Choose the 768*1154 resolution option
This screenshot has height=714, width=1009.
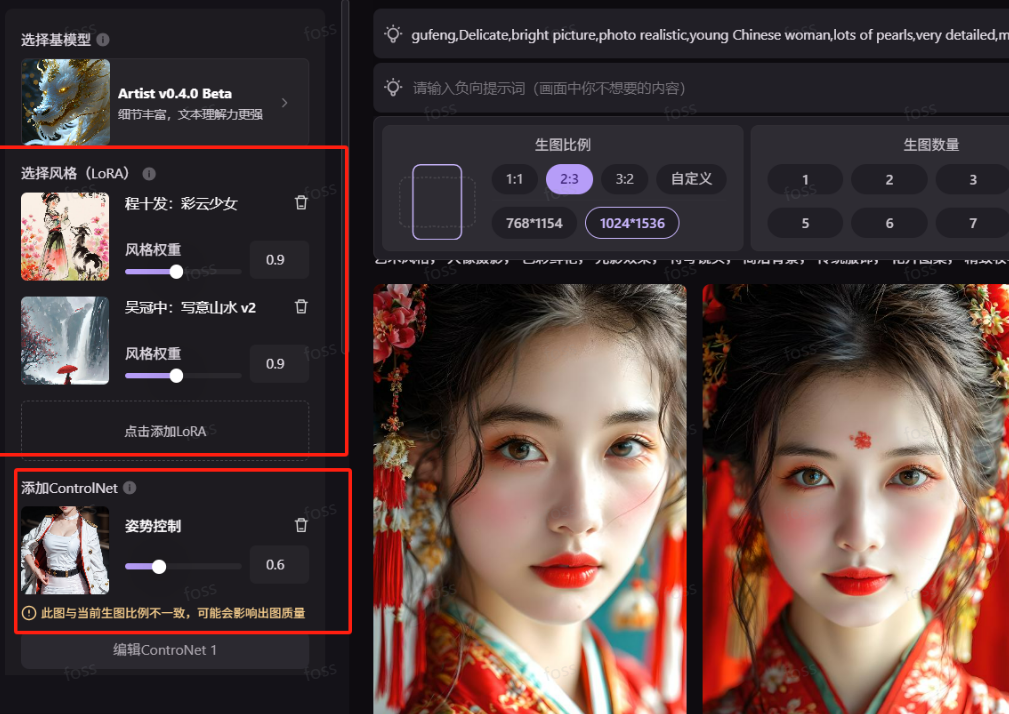coord(534,223)
